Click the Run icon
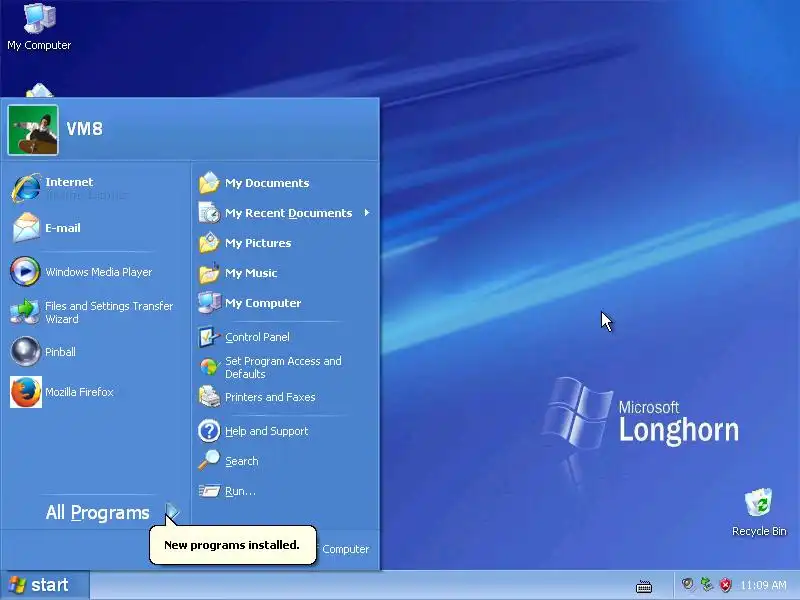 click(209, 491)
